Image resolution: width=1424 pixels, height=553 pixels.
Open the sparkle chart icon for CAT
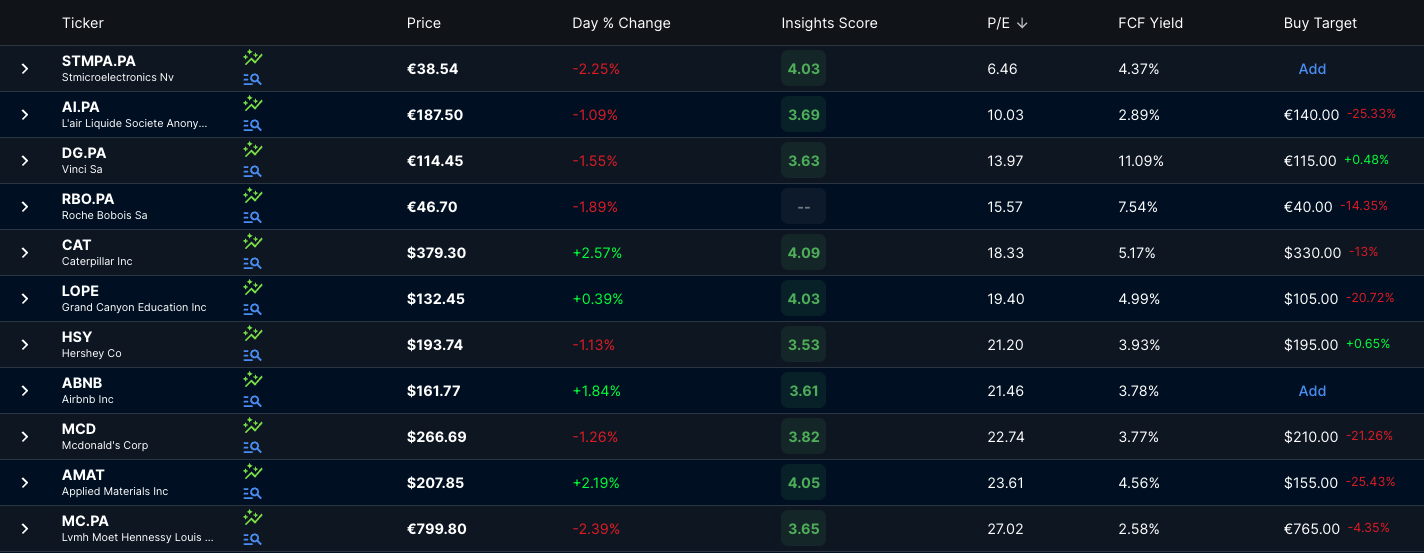[x=252, y=242]
